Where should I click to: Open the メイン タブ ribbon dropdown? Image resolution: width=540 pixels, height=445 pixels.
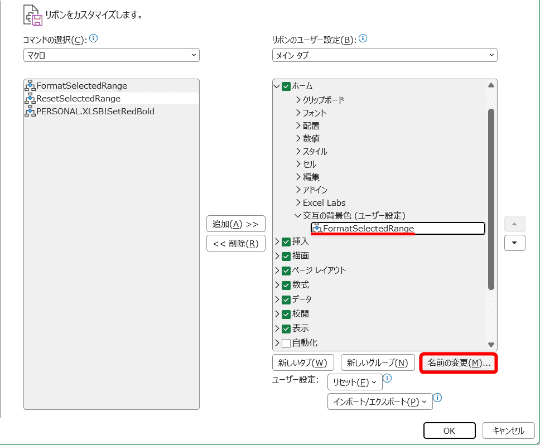pos(385,55)
